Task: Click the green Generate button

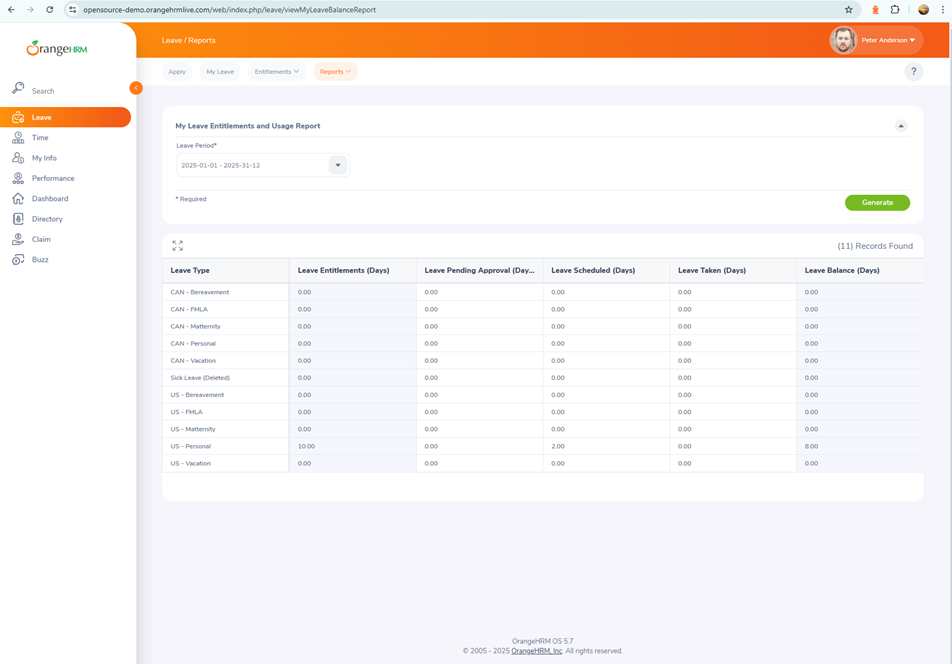Action: [x=877, y=203]
